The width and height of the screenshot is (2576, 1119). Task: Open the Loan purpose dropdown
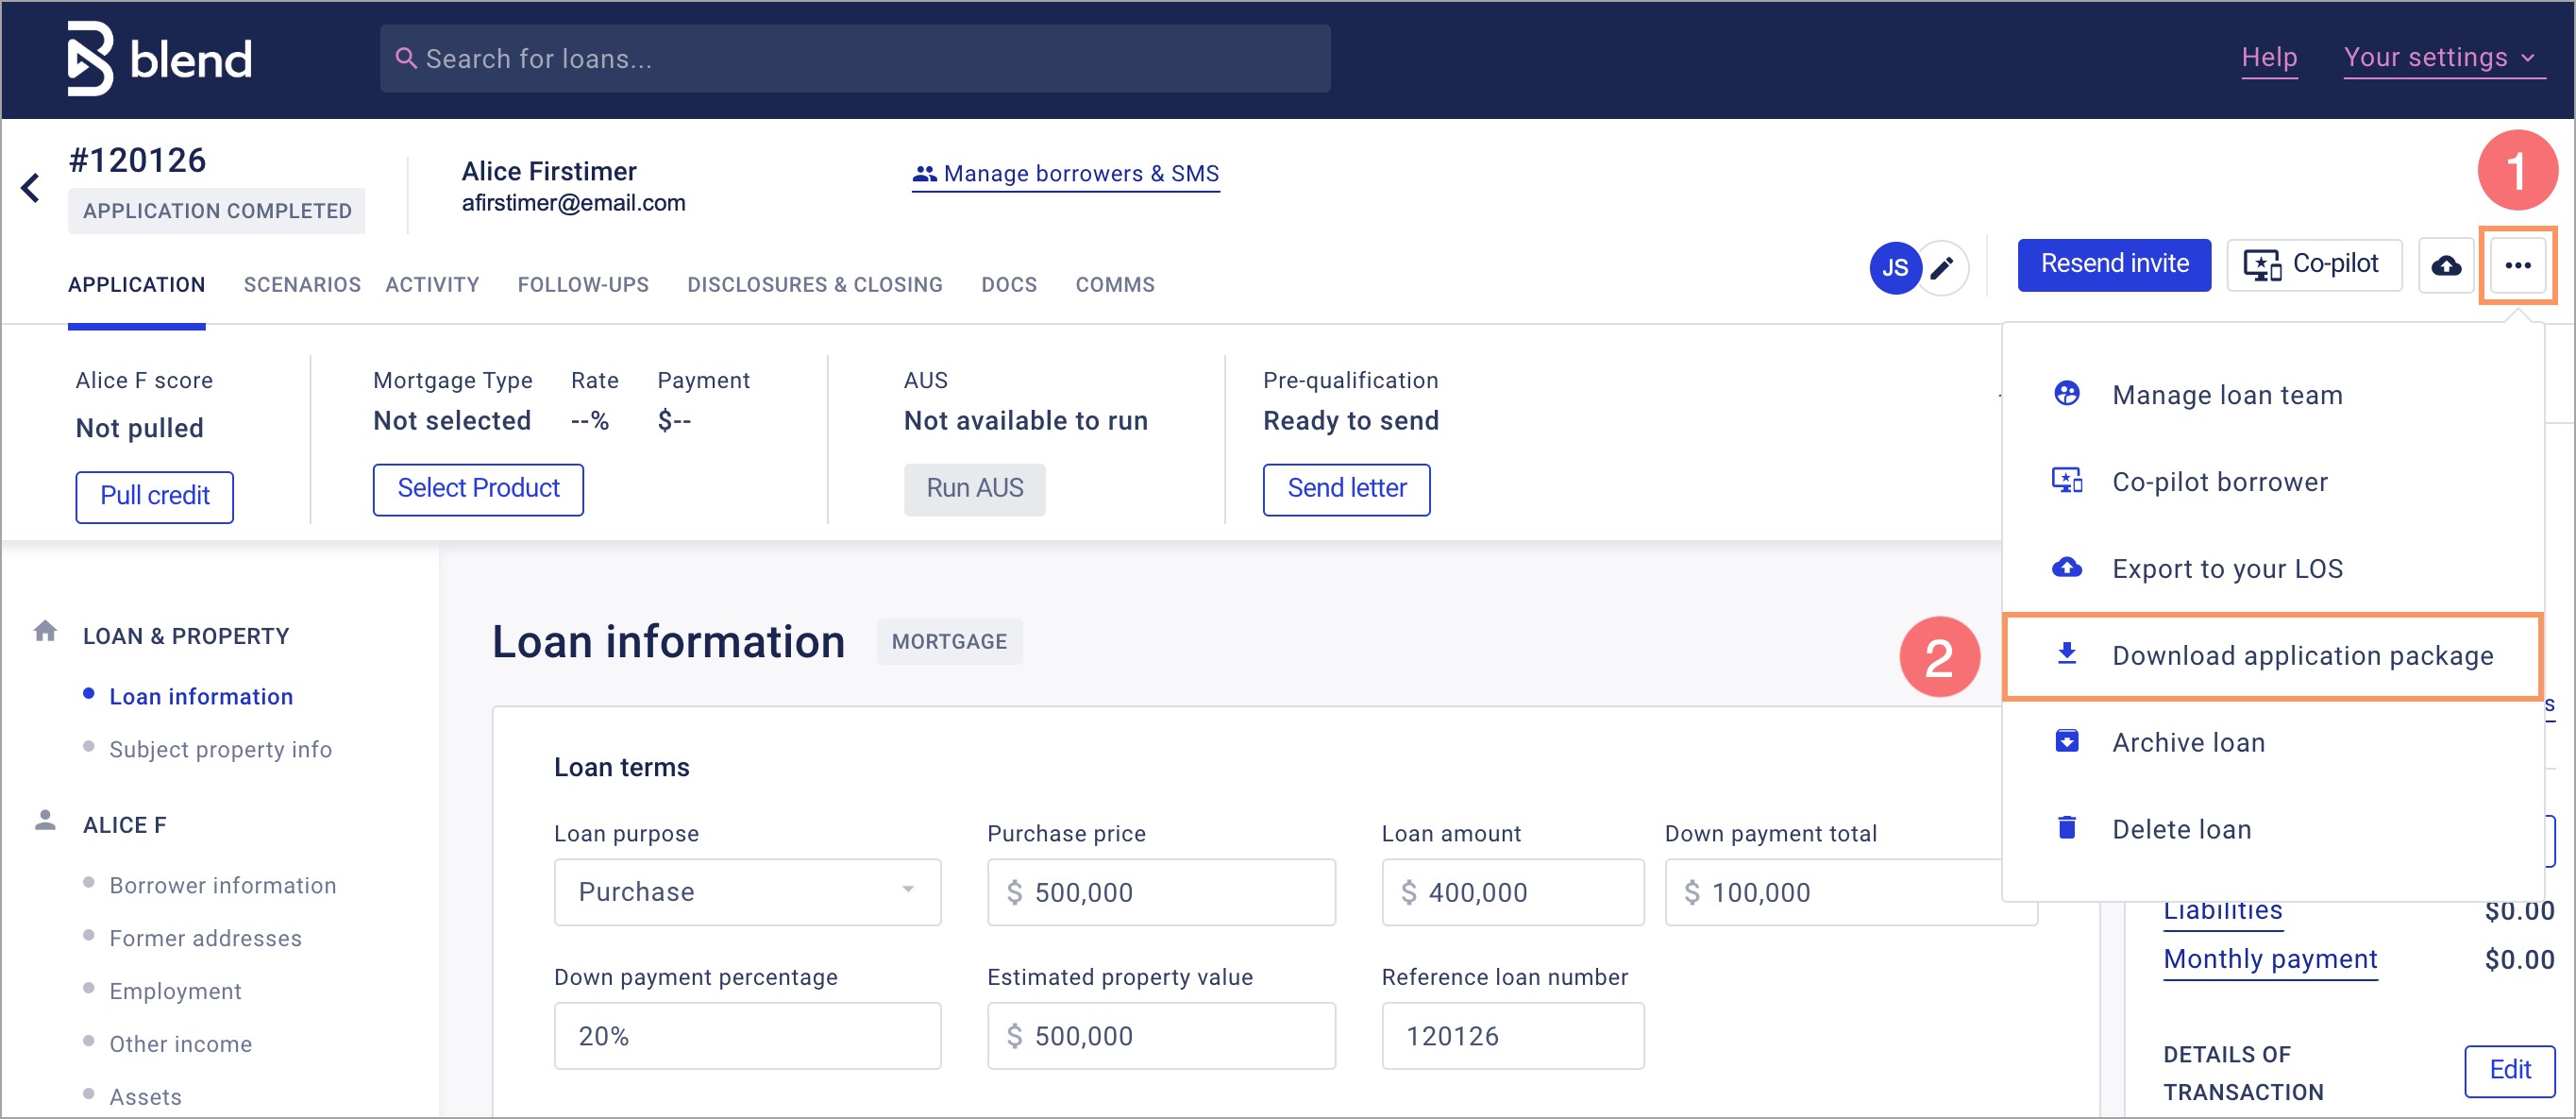pyautogui.click(x=746, y=891)
